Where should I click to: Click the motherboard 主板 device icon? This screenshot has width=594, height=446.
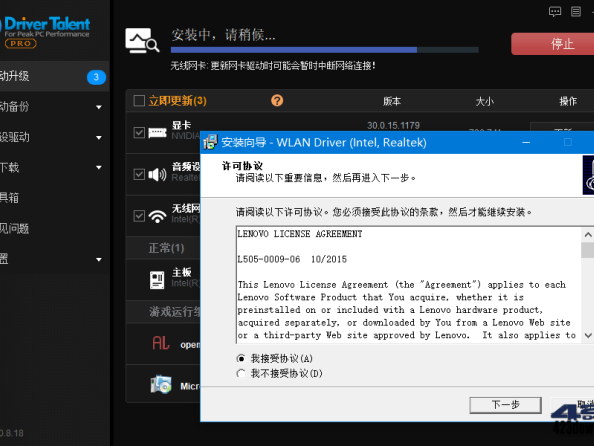tap(157, 280)
